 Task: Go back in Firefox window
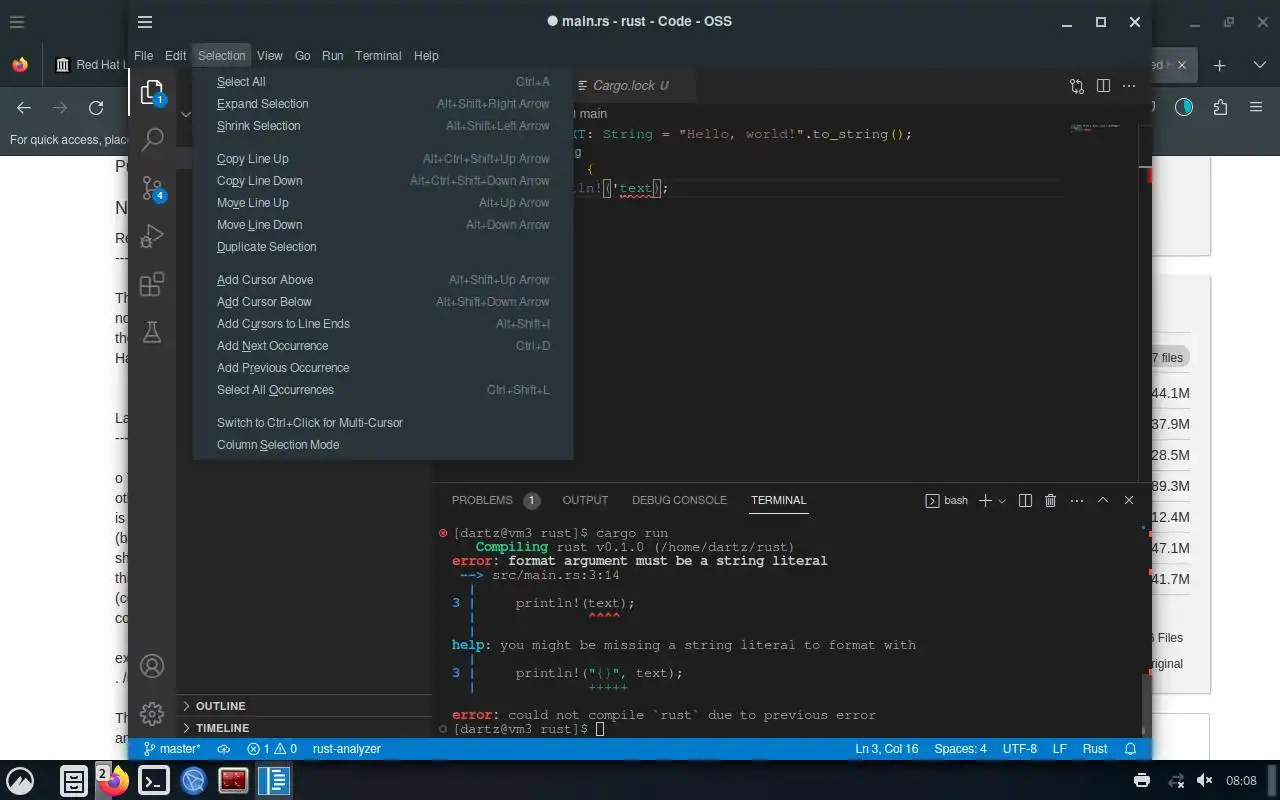click(x=24, y=108)
